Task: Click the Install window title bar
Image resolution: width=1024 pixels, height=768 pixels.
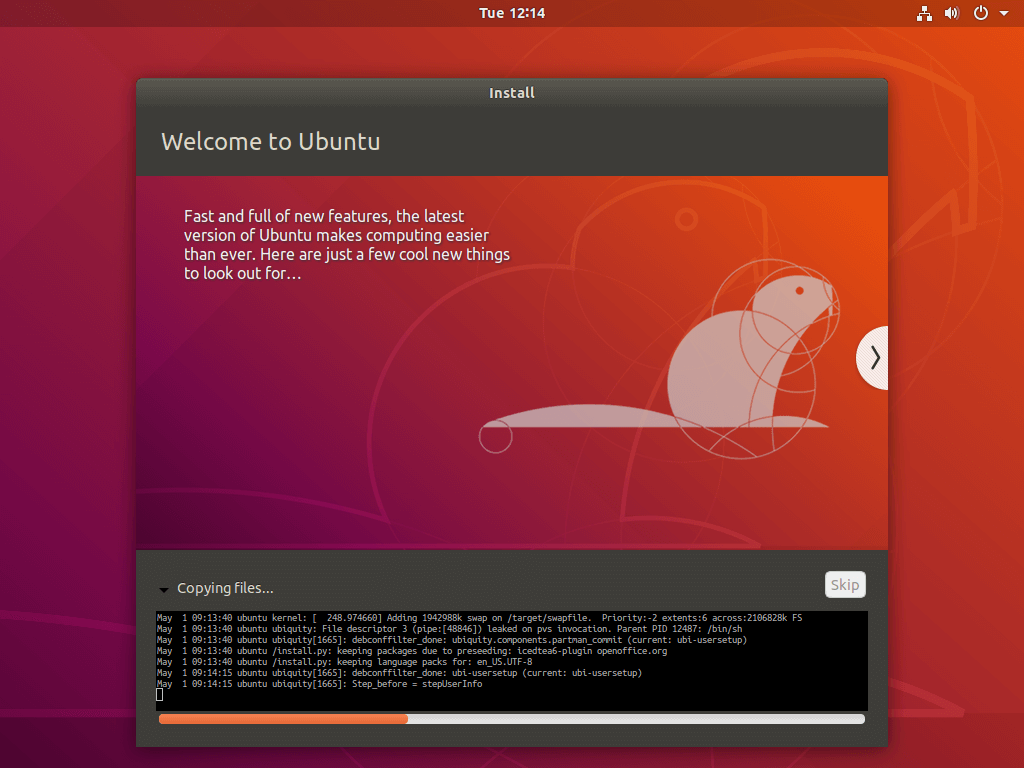Action: (x=512, y=93)
